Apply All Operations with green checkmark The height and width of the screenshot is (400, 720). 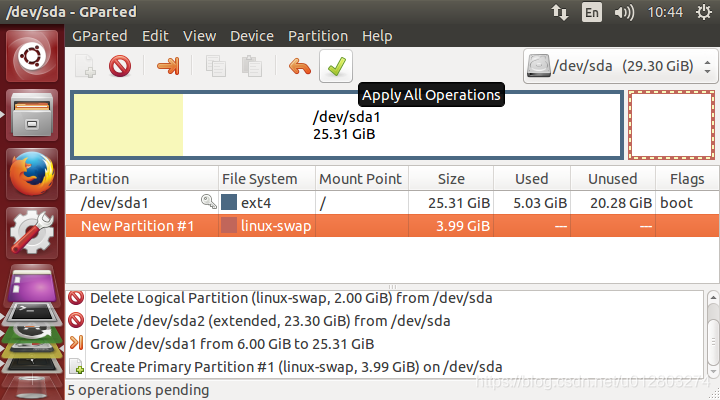click(x=336, y=66)
